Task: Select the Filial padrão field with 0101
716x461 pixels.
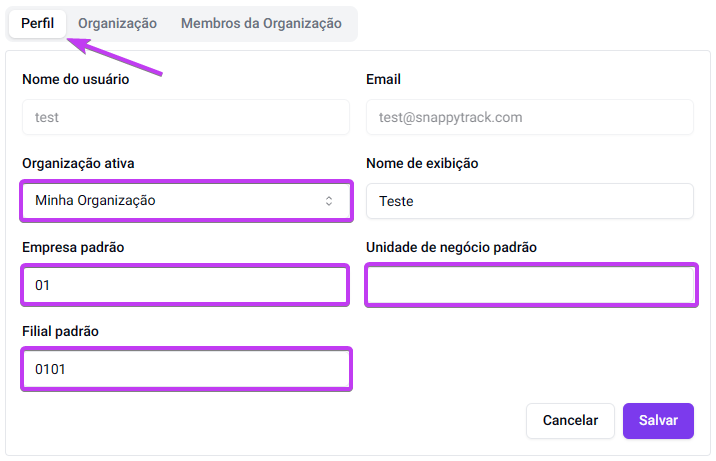Action: [x=185, y=369]
